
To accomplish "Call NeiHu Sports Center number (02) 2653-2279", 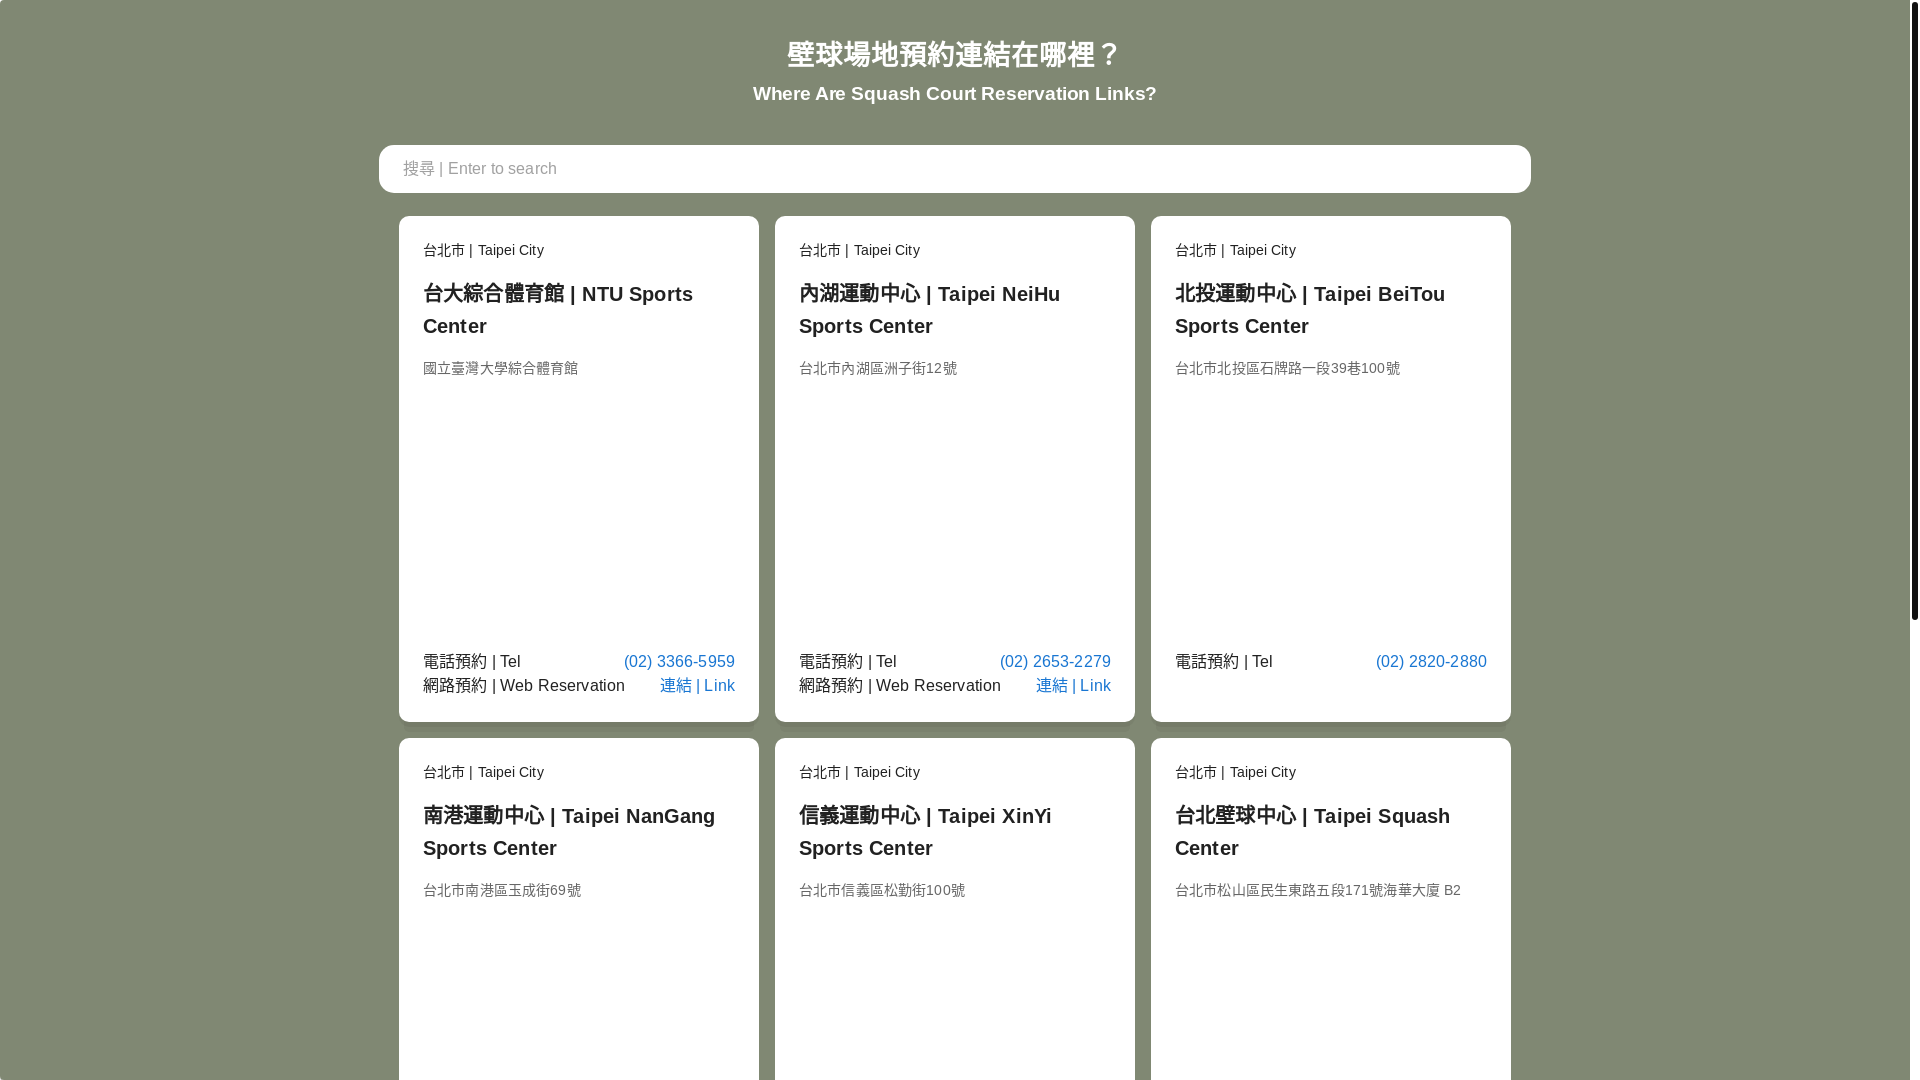I will click(x=1055, y=662).
